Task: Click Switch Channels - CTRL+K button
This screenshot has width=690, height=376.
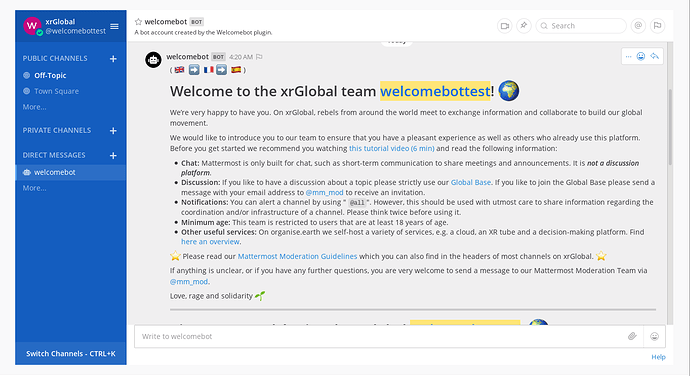Action: point(70,354)
